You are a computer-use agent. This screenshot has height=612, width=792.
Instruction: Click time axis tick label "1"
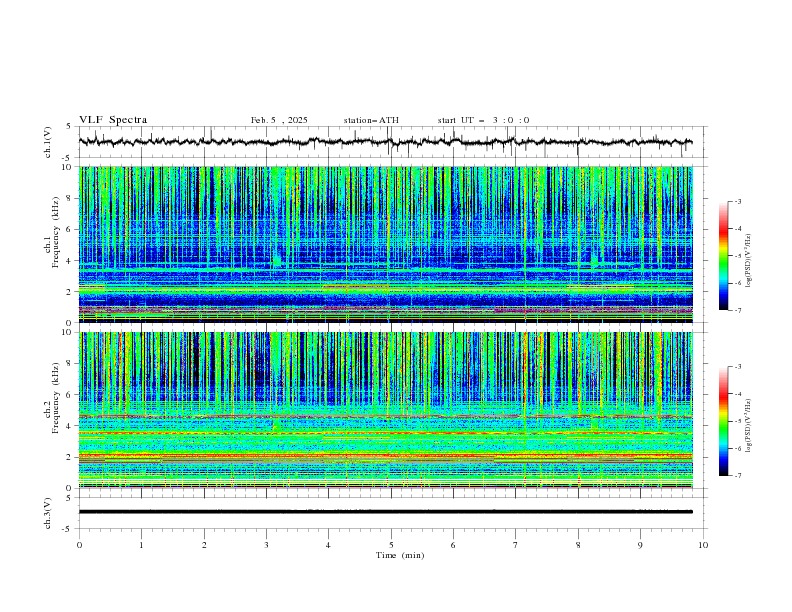(x=141, y=545)
